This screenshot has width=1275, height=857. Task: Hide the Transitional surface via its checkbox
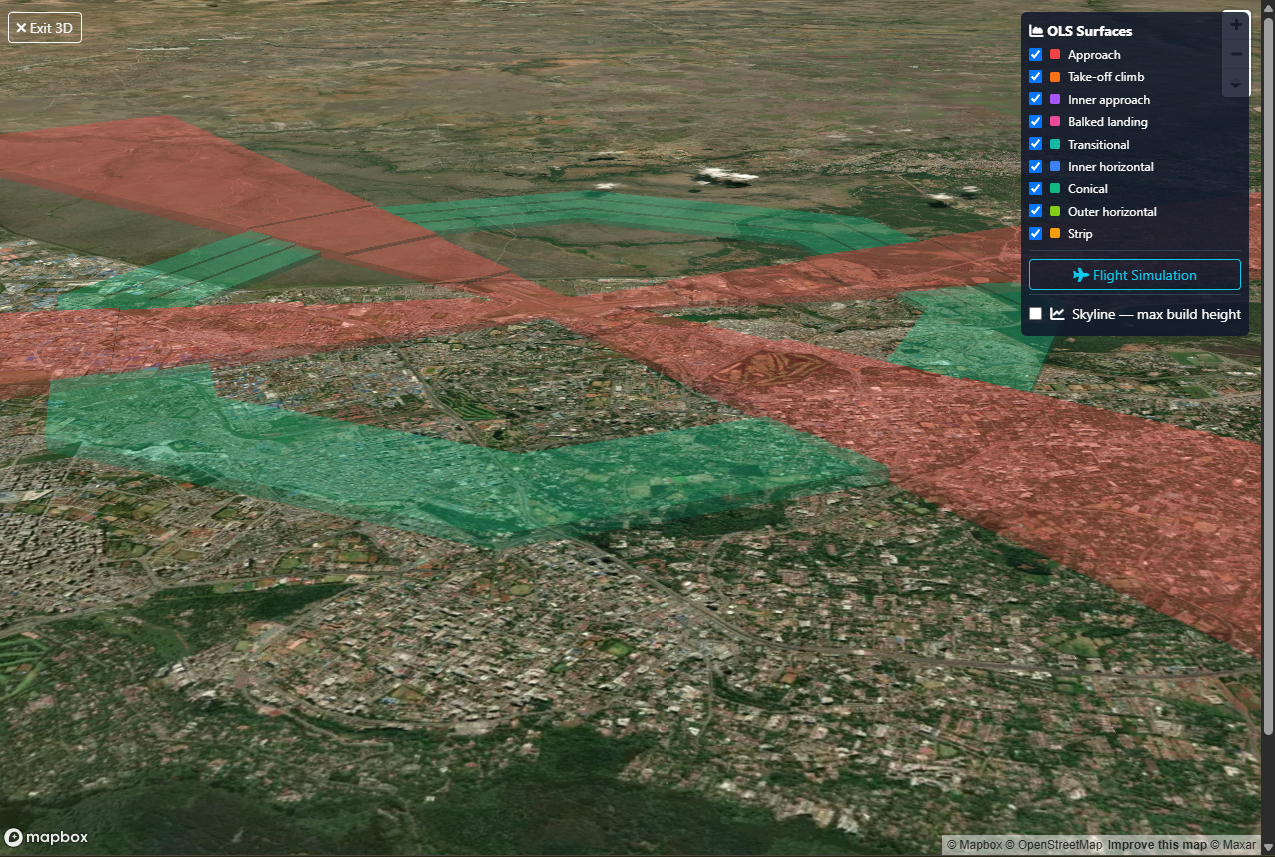[1036, 144]
